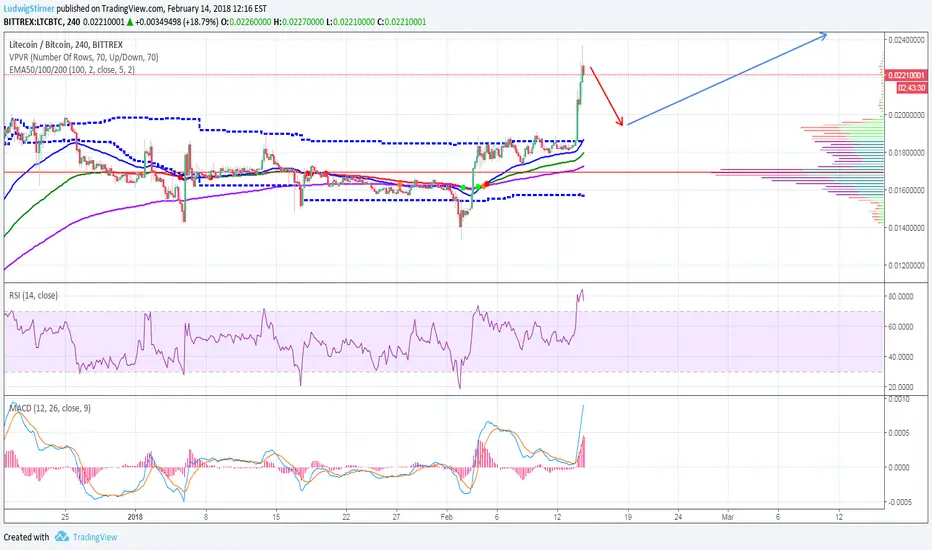This screenshot has width=932, height=550.
Task: Click the TradingView cloud logo icon
Action: [62, 537]
